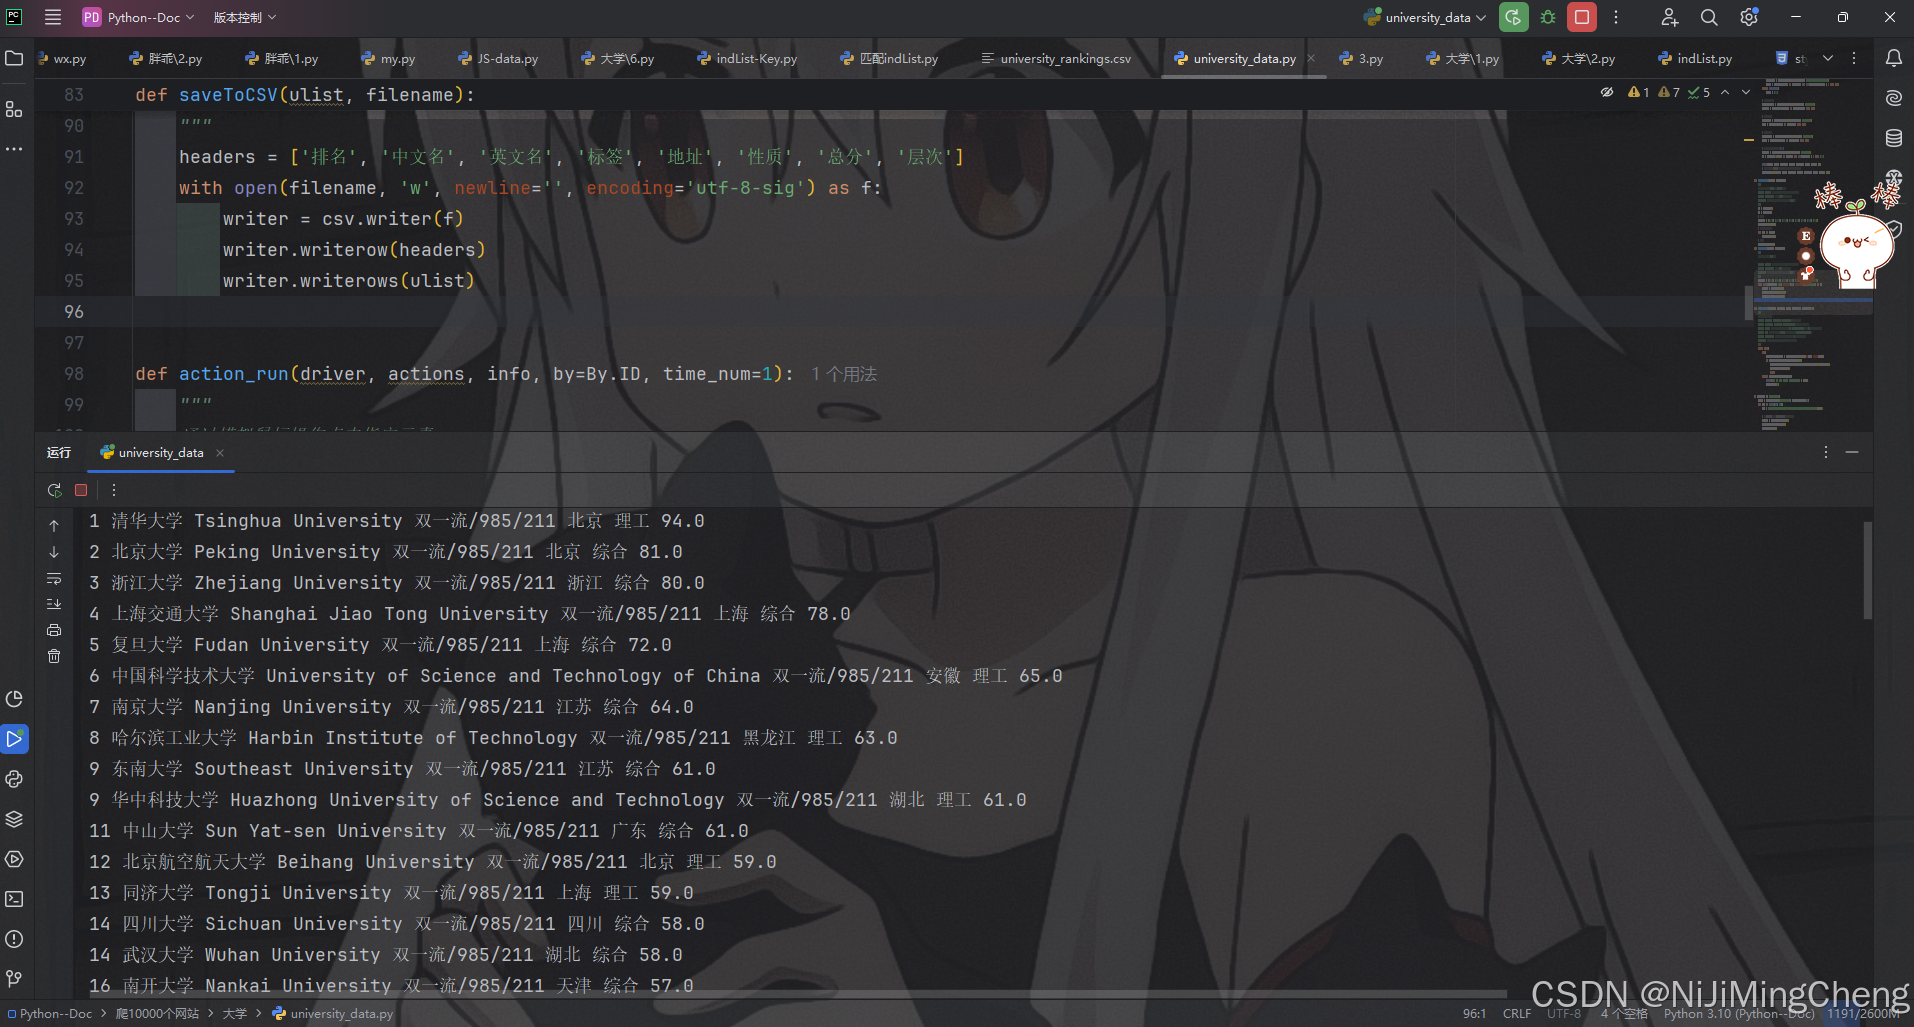Click 爬10000个网站 breadcrumb
The image size is (1914, 1027).
point(157,1013)
